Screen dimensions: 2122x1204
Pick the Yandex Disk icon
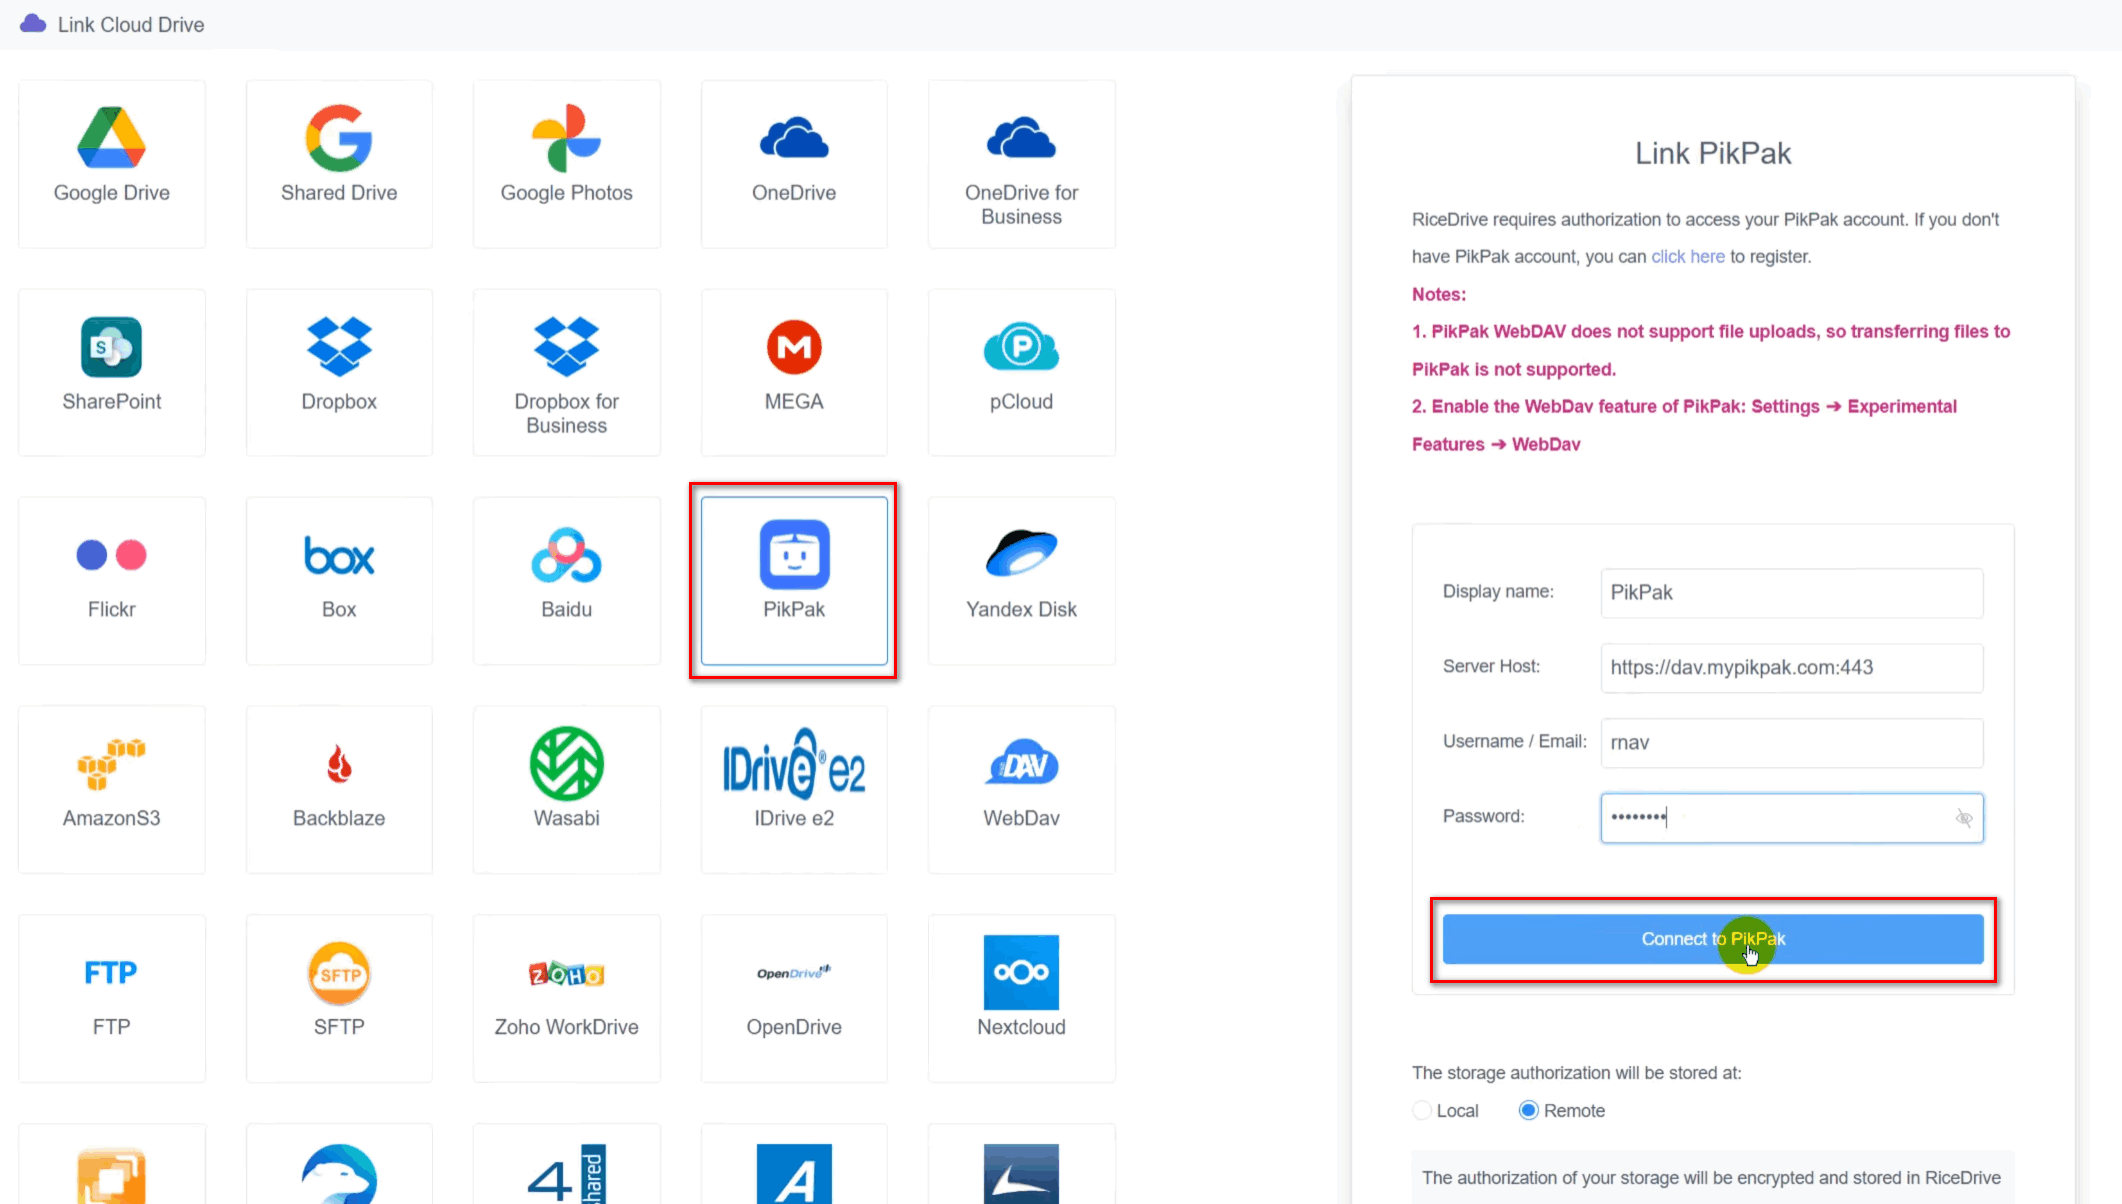[1021, 553]
